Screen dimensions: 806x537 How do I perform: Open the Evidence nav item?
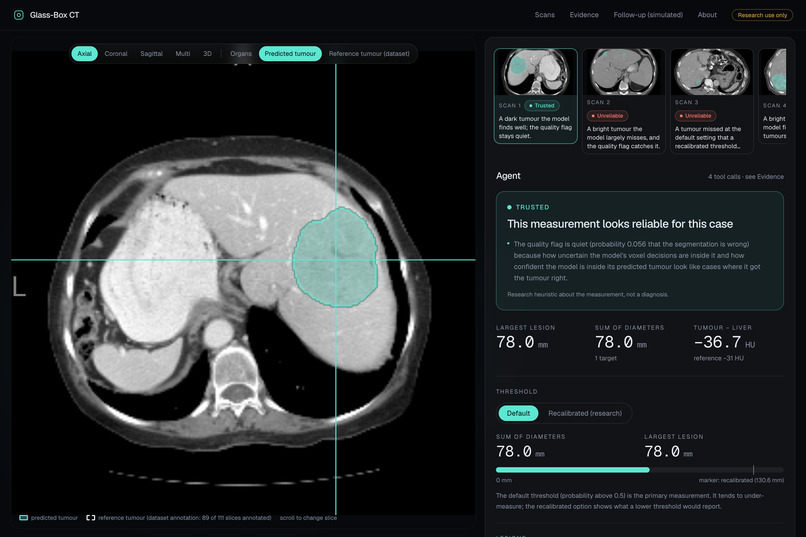[x=584, y=15]
